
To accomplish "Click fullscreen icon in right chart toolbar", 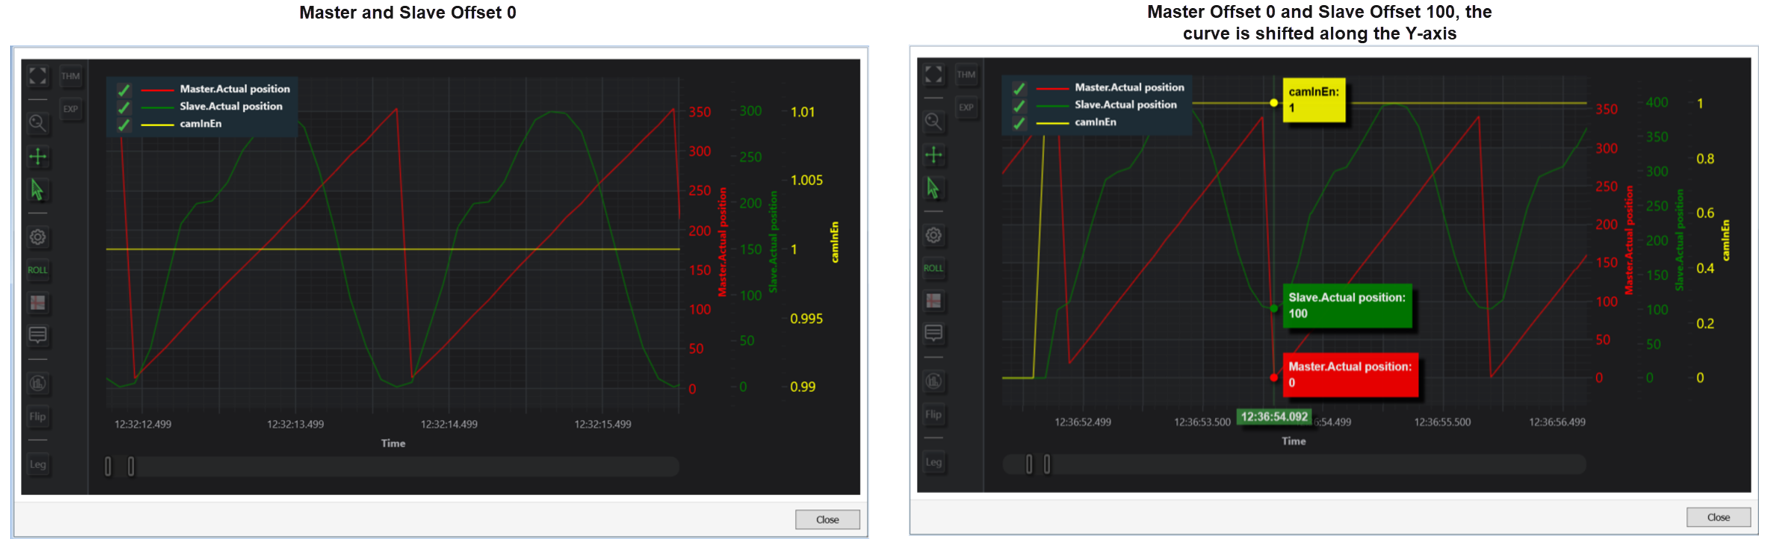I will pos(933,75).
